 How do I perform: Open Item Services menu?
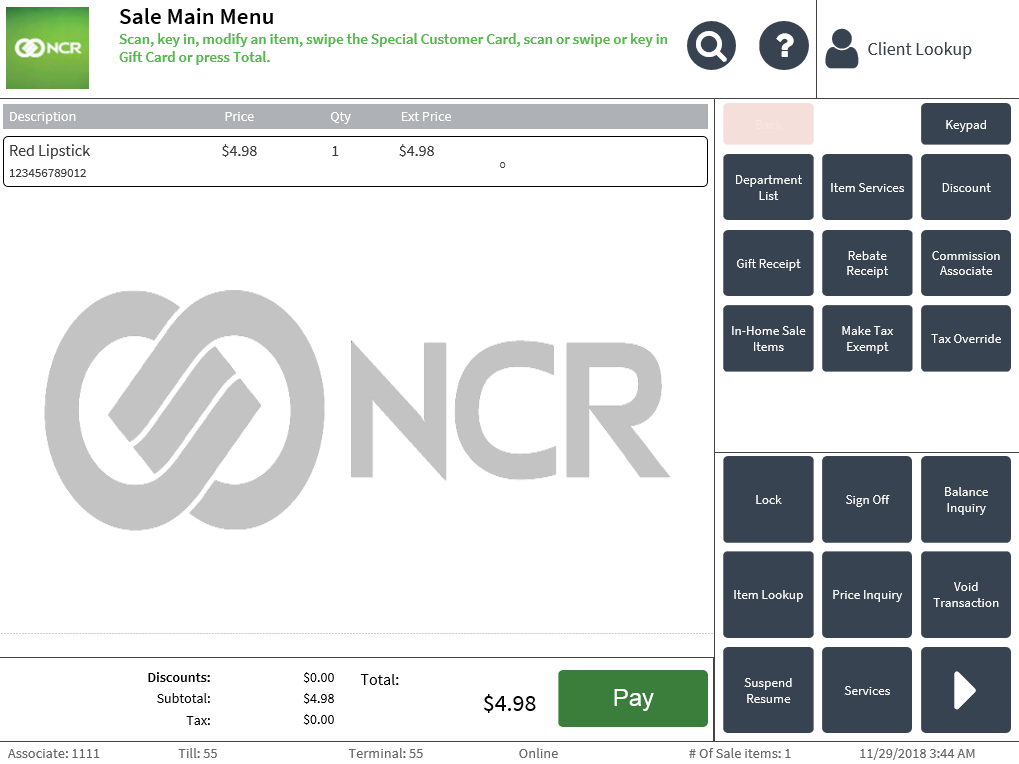866,187
